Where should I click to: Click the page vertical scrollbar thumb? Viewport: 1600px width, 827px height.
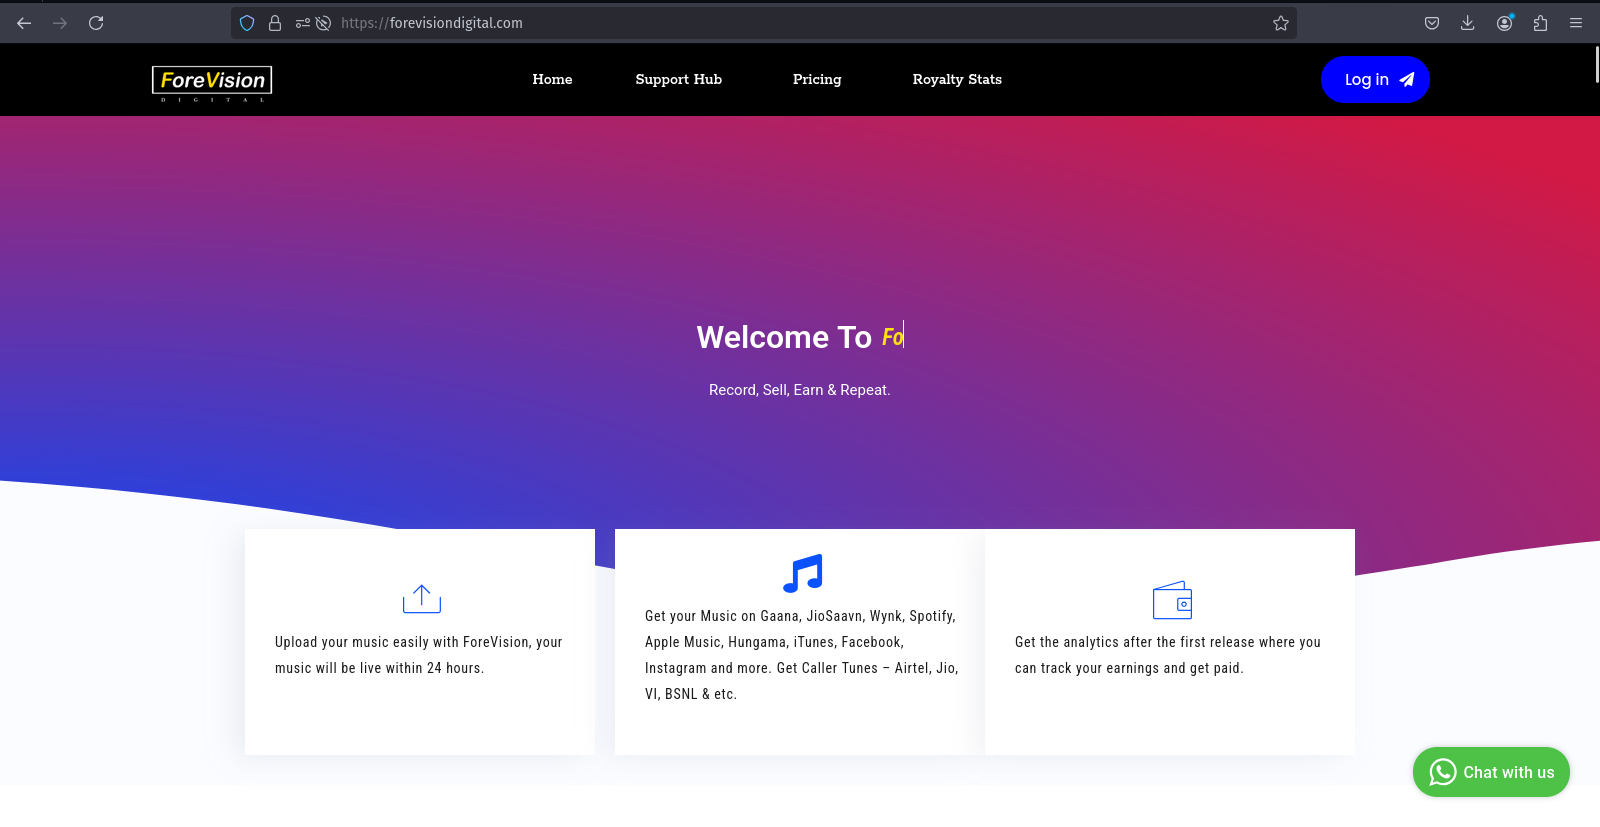pos(1596,63)
